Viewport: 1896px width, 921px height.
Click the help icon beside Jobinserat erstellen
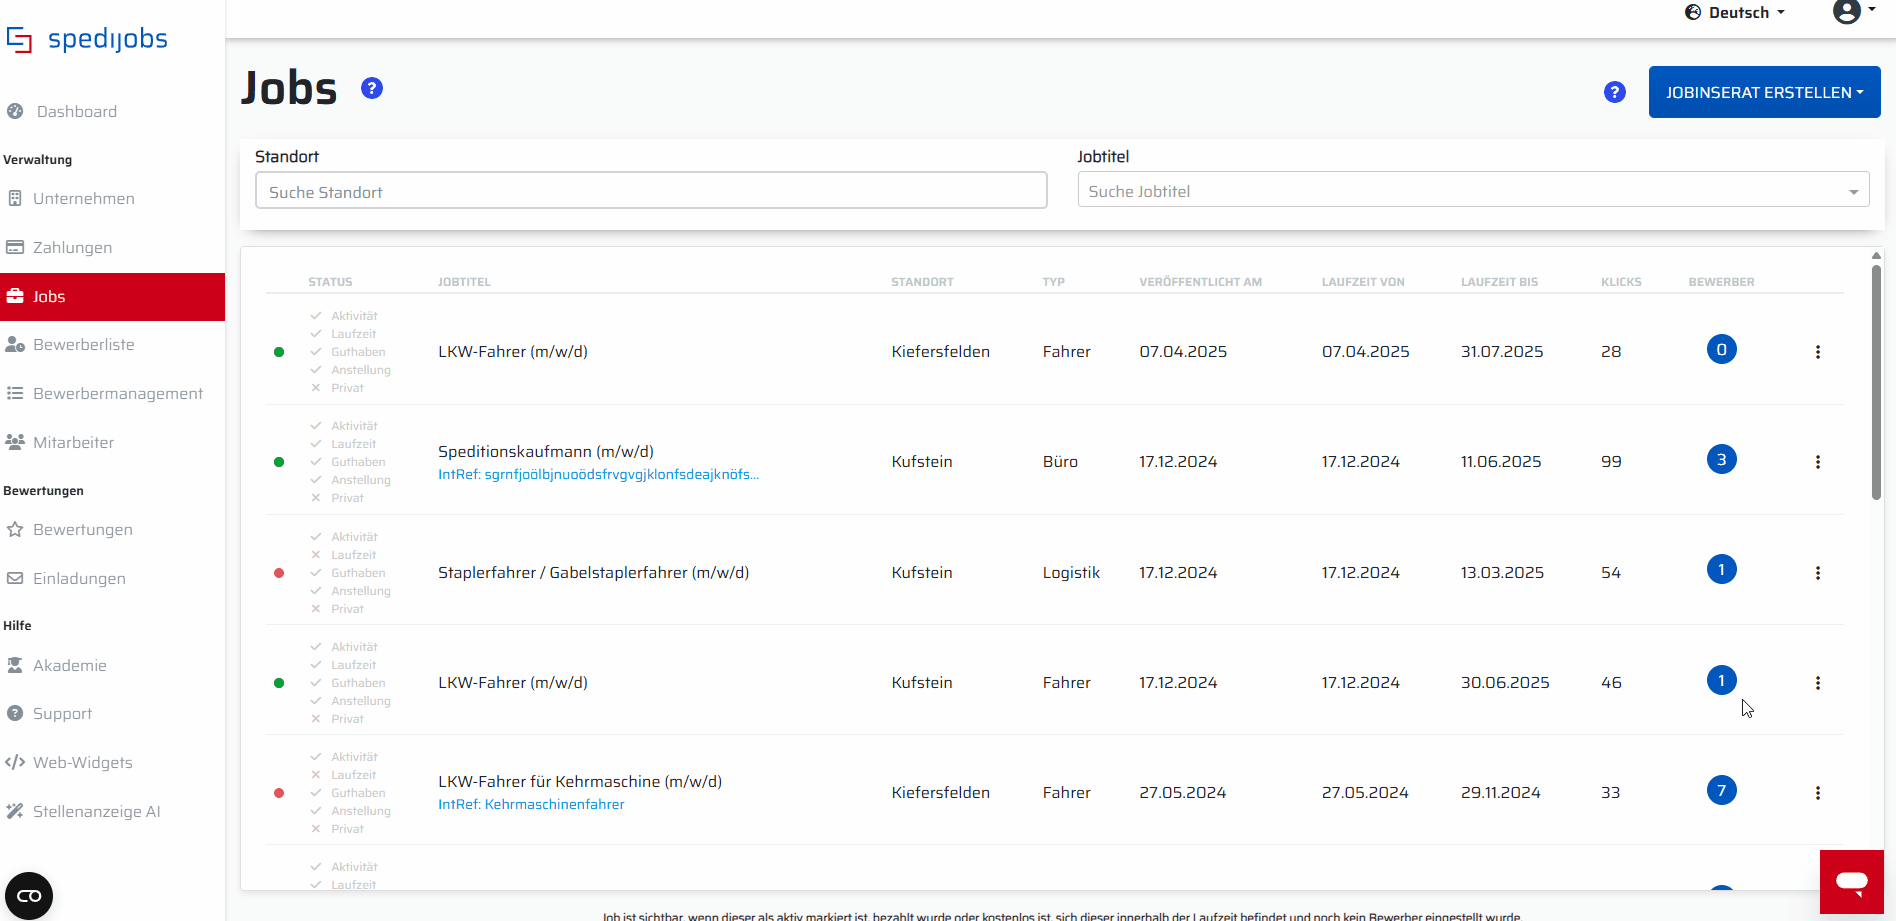click(1614, 92)
